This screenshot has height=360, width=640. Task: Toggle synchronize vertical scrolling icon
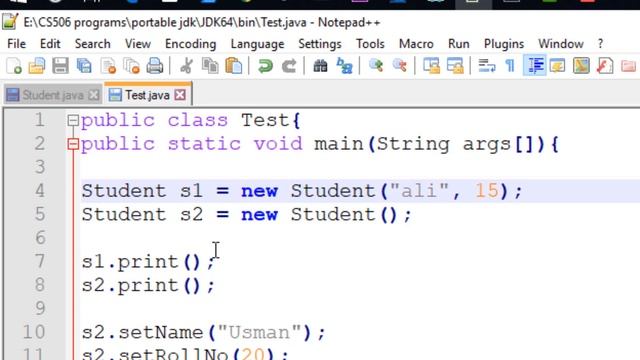pos(431,66)
